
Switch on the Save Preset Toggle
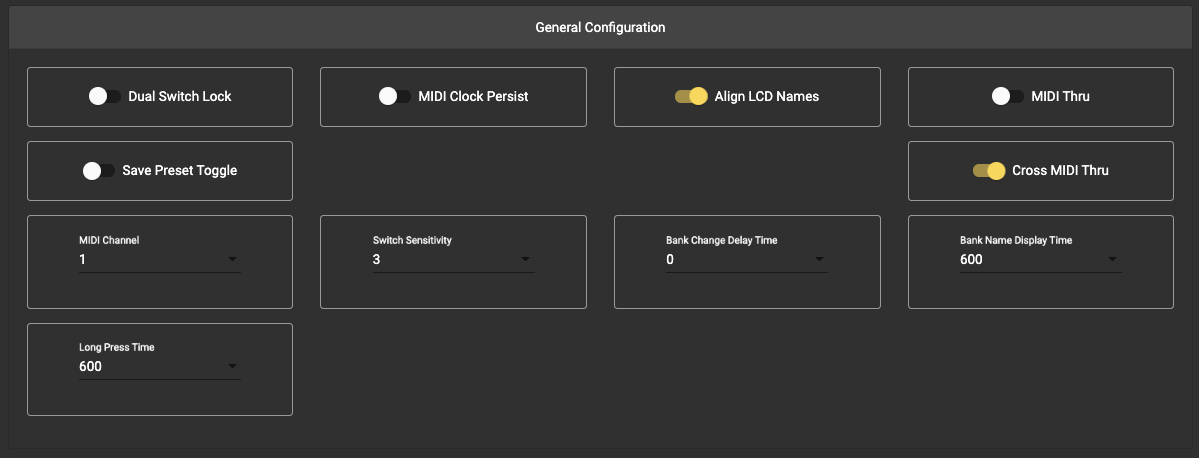[x=98, y=171]
